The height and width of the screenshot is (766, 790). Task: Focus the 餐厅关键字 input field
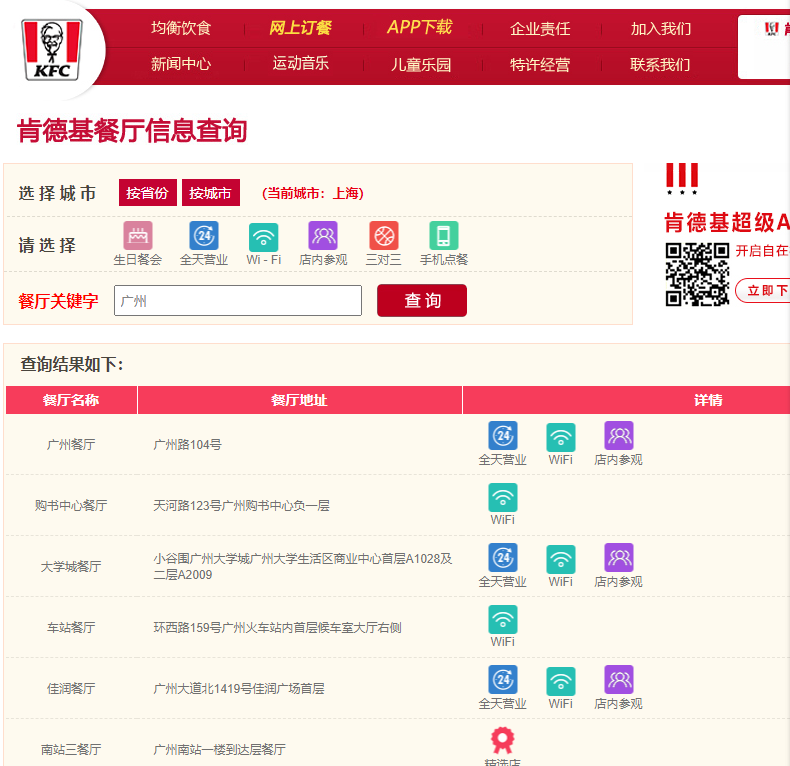[238, 301]
